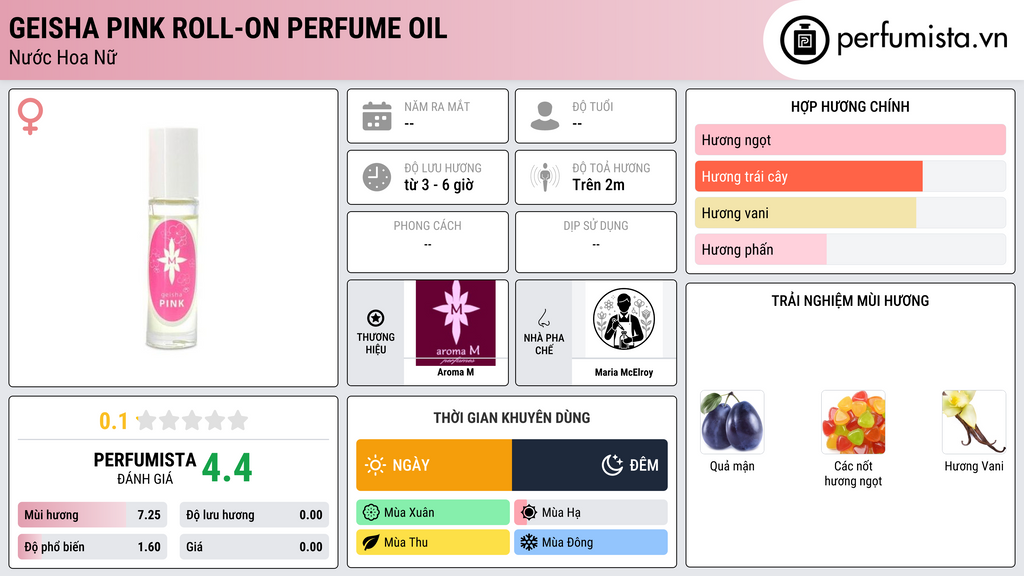The image size is (1024, 576).
Task: Select the Ngày daytime block
Action: tap(434, 465)
